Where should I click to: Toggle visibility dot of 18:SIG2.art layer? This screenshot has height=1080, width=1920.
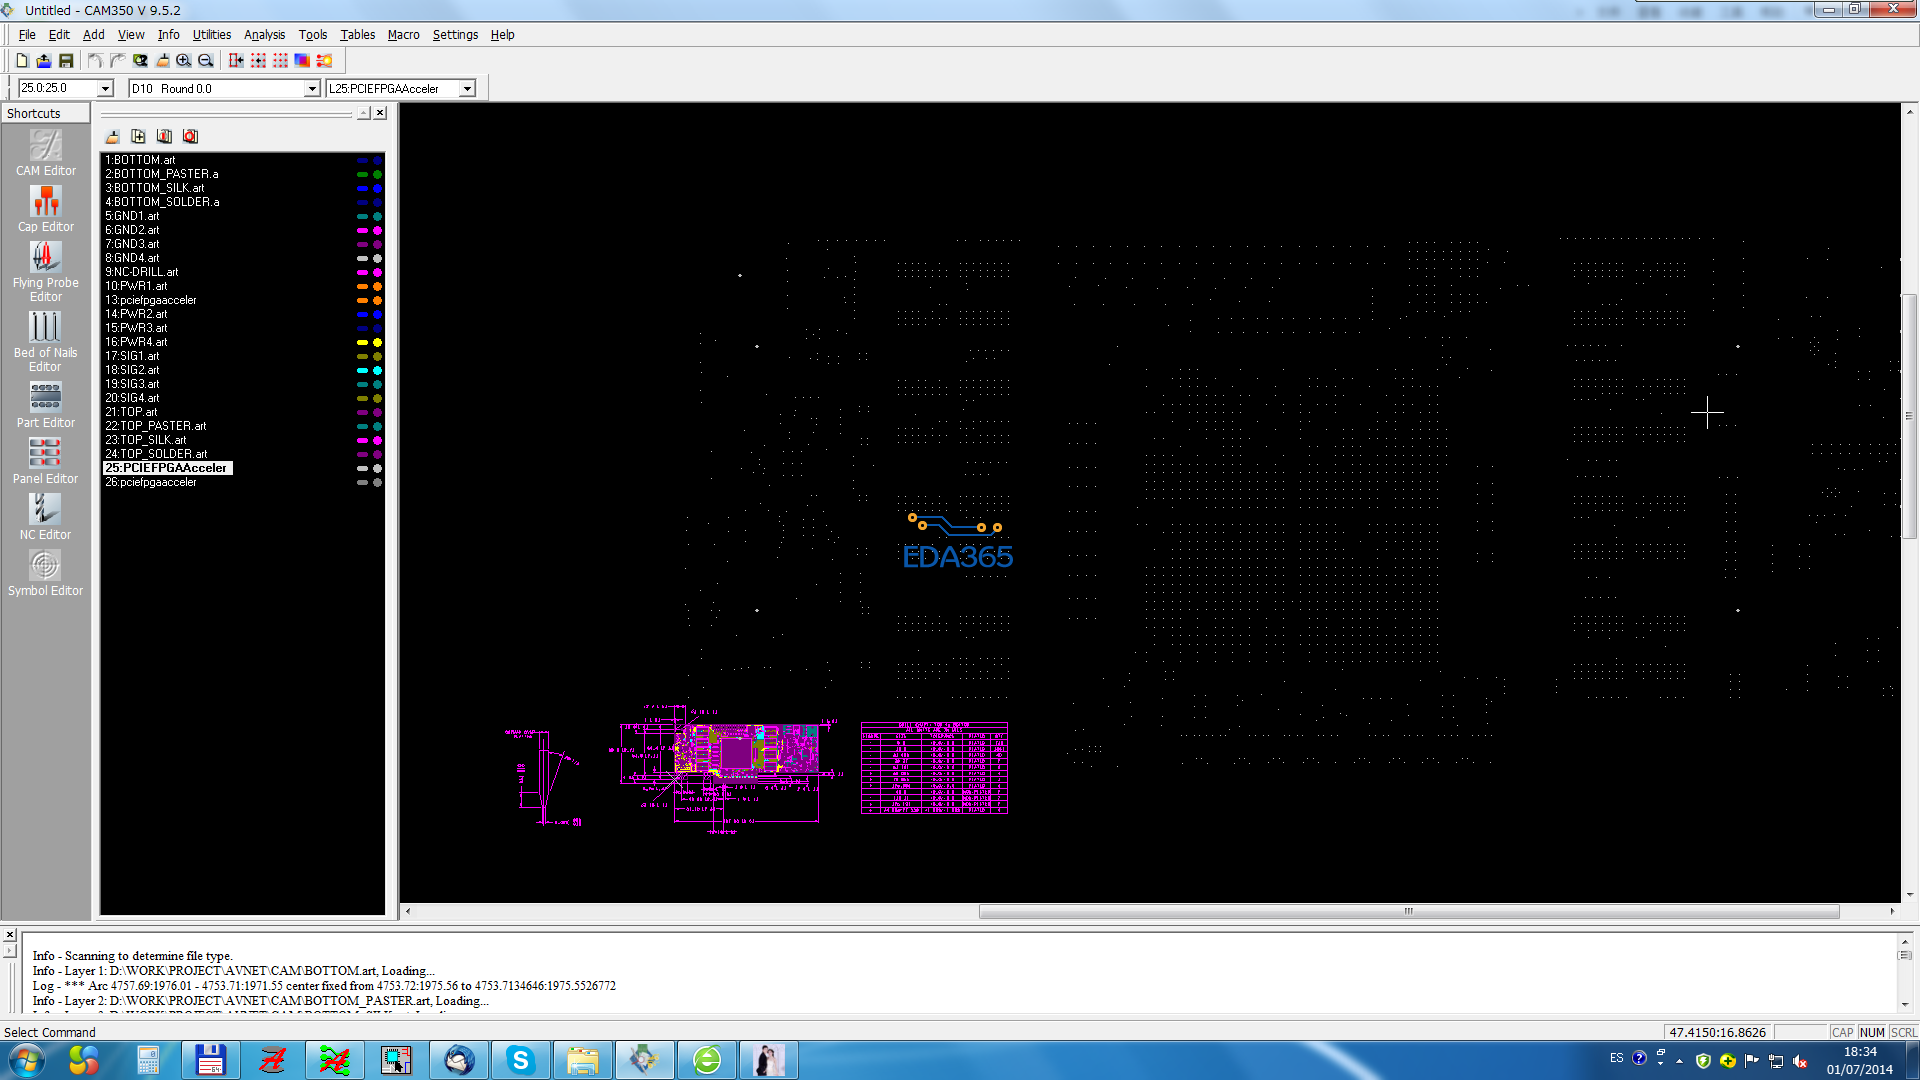point(378,370)
